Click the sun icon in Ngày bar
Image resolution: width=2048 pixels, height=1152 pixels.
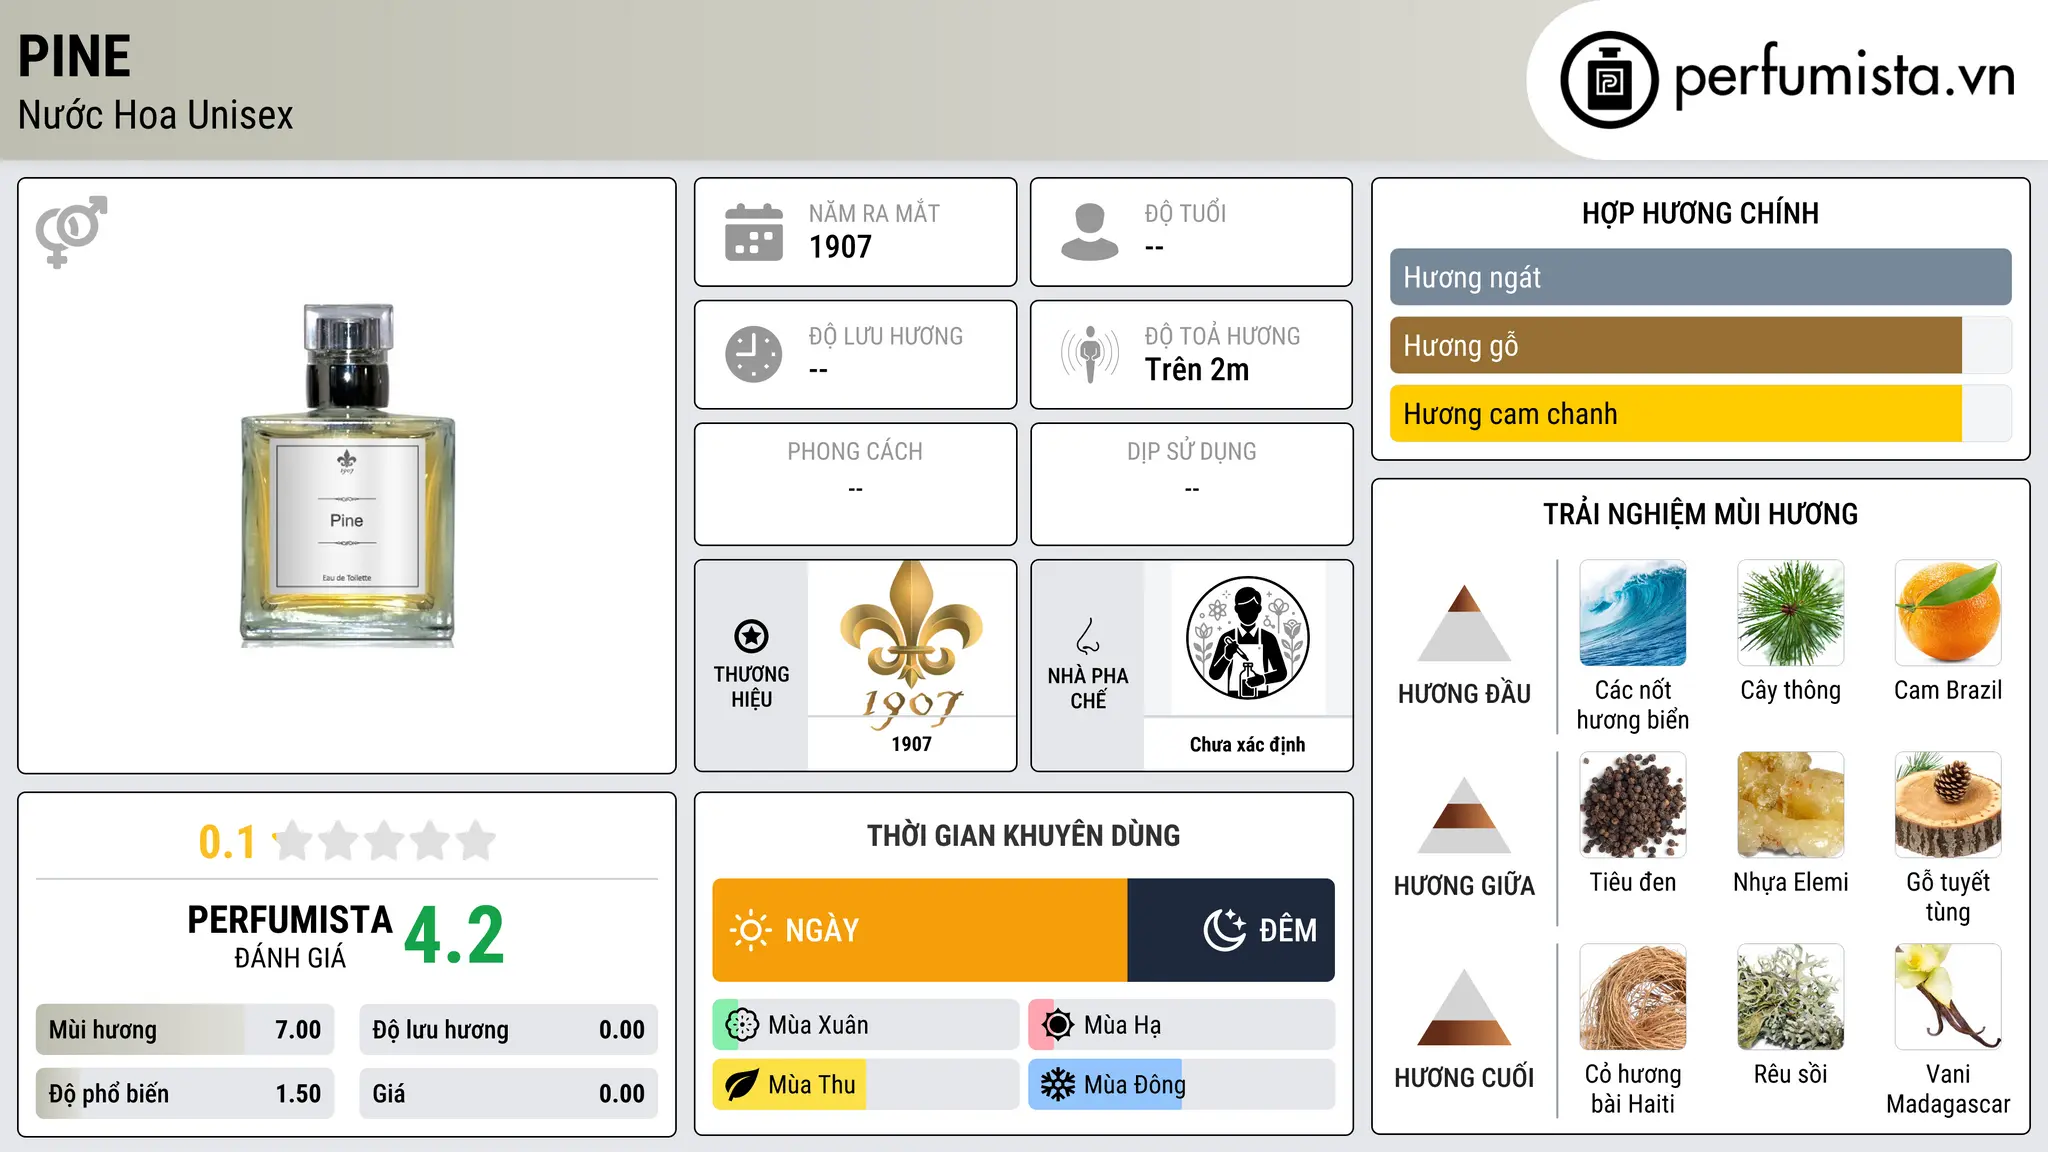(x=750, y=930)
